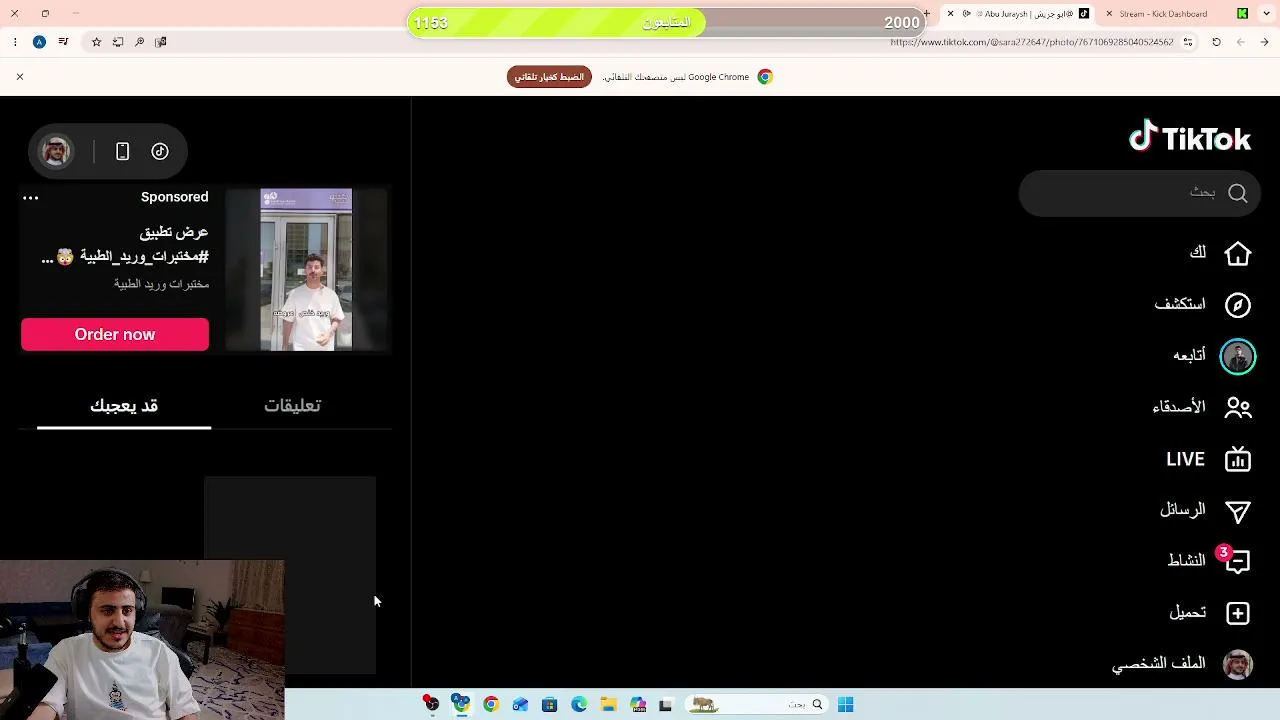
Task: Open the advertiser name مختبرات وريد الطبية
Action: click(x=161, y=284)
